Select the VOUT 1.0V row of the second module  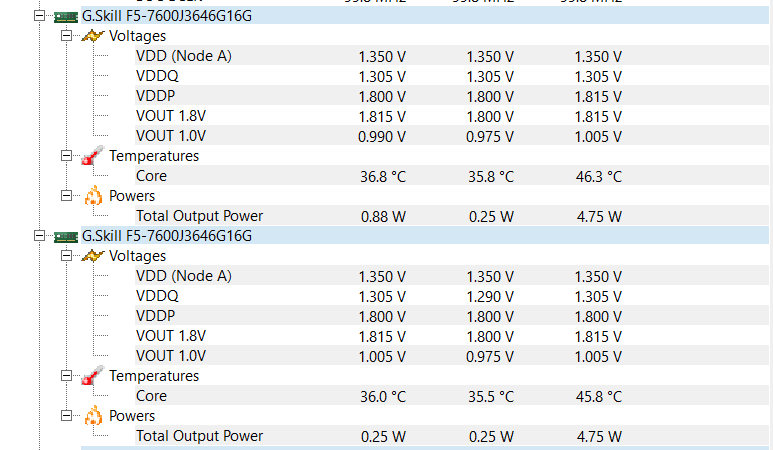tap(452, 355)
